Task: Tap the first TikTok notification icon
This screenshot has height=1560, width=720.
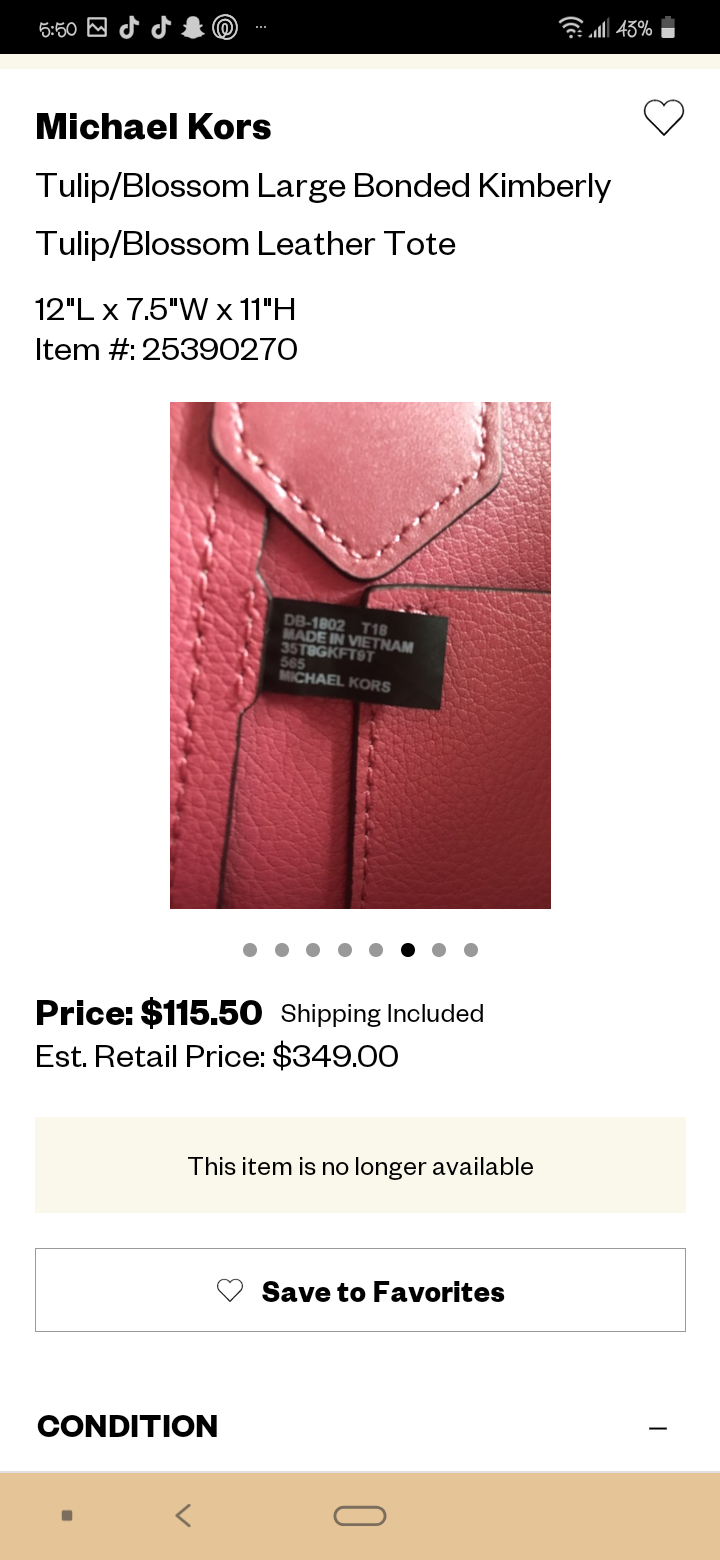Action: 128,28
